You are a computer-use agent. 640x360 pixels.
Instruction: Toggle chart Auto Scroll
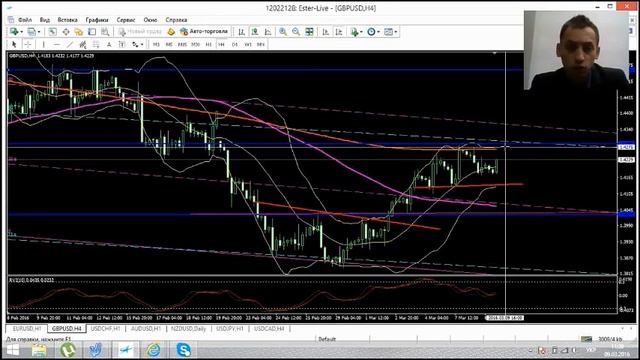pyautogui.click(x=326, y=32)
